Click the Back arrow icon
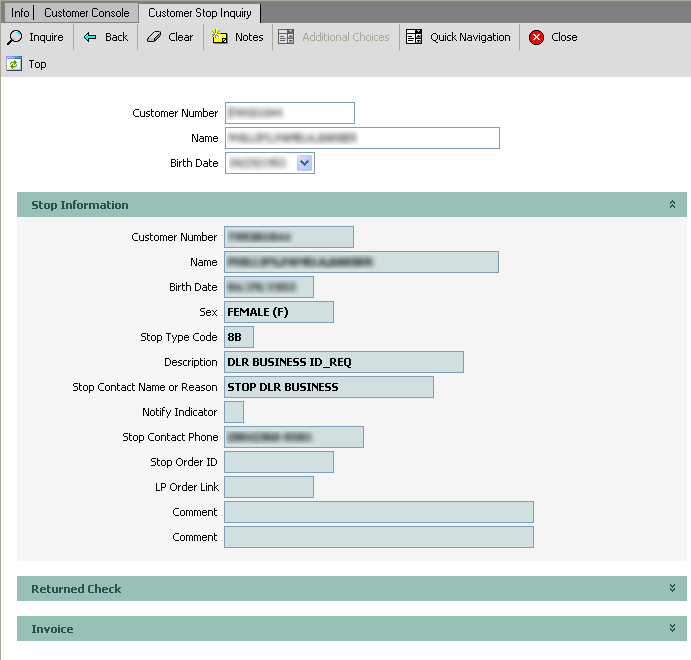 90,37
